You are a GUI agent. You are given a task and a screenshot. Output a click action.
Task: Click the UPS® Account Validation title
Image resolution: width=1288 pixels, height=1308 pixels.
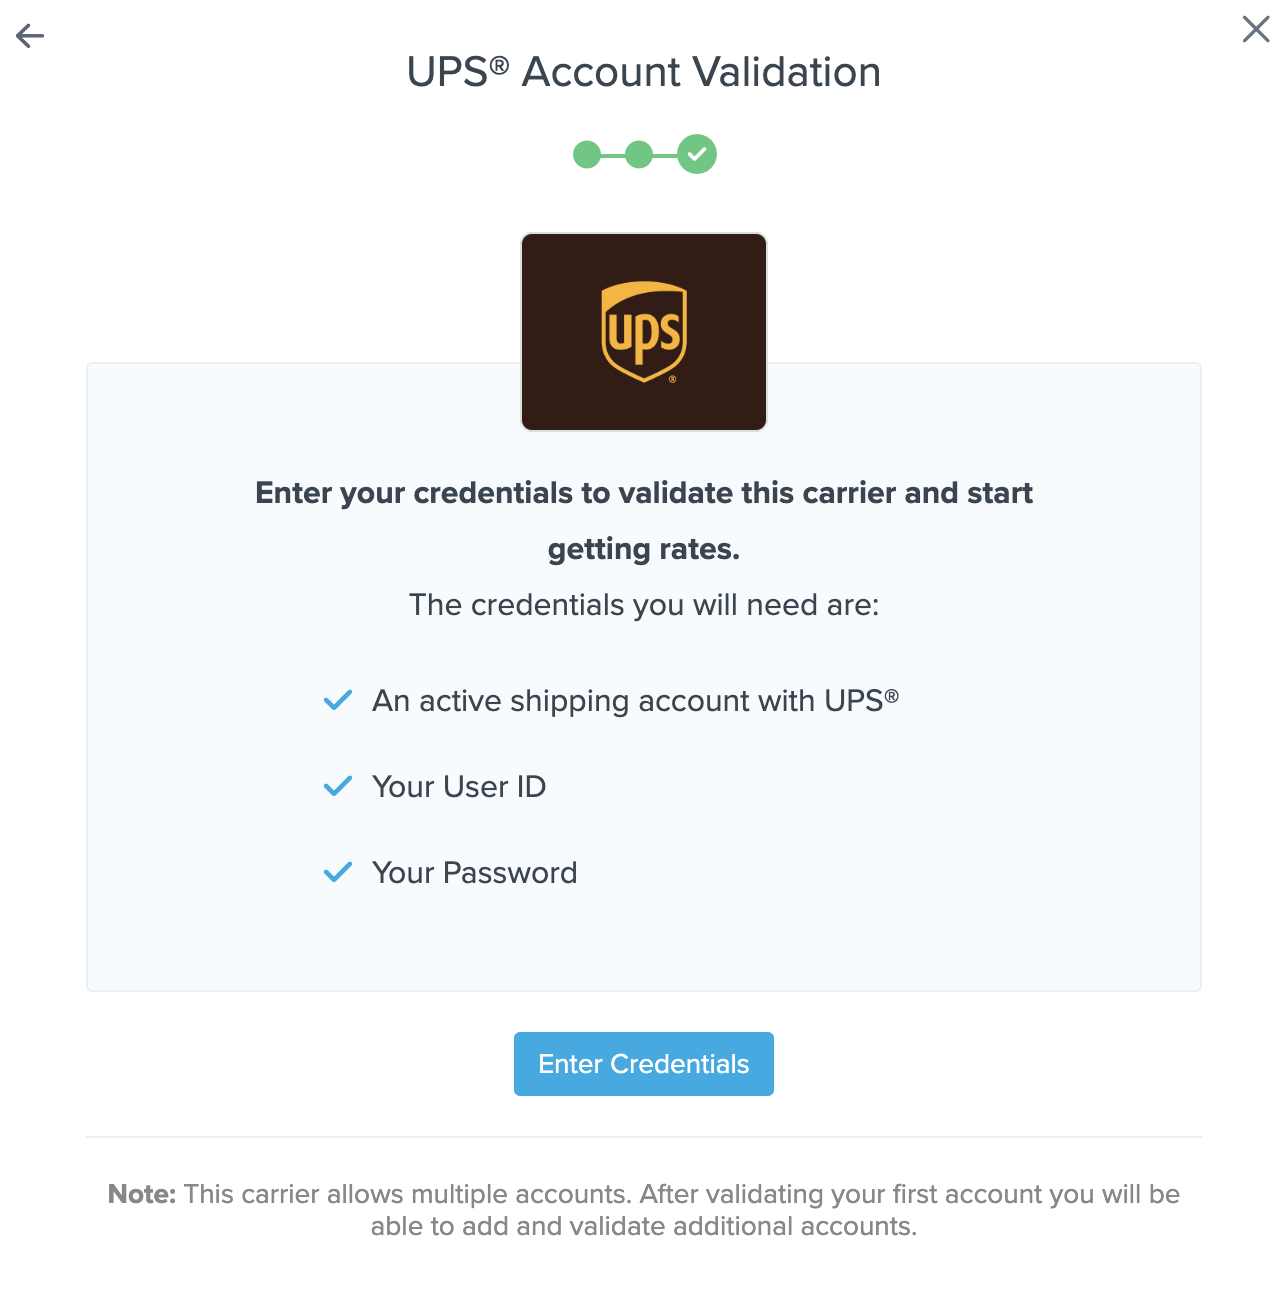click(x=644, y=72)
